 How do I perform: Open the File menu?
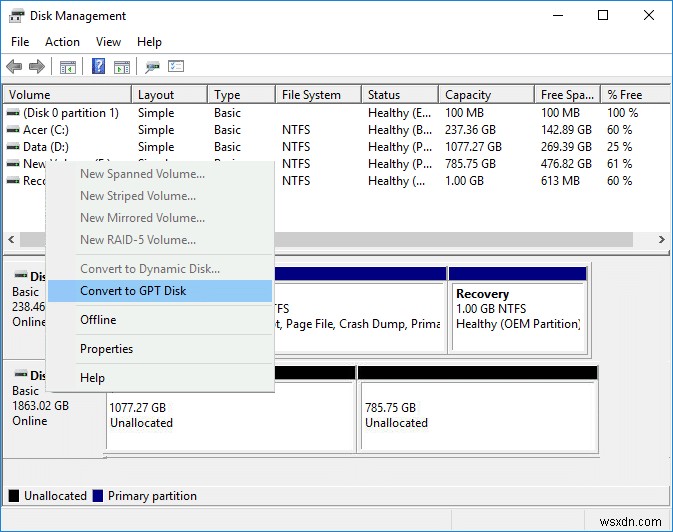[20, 42]
